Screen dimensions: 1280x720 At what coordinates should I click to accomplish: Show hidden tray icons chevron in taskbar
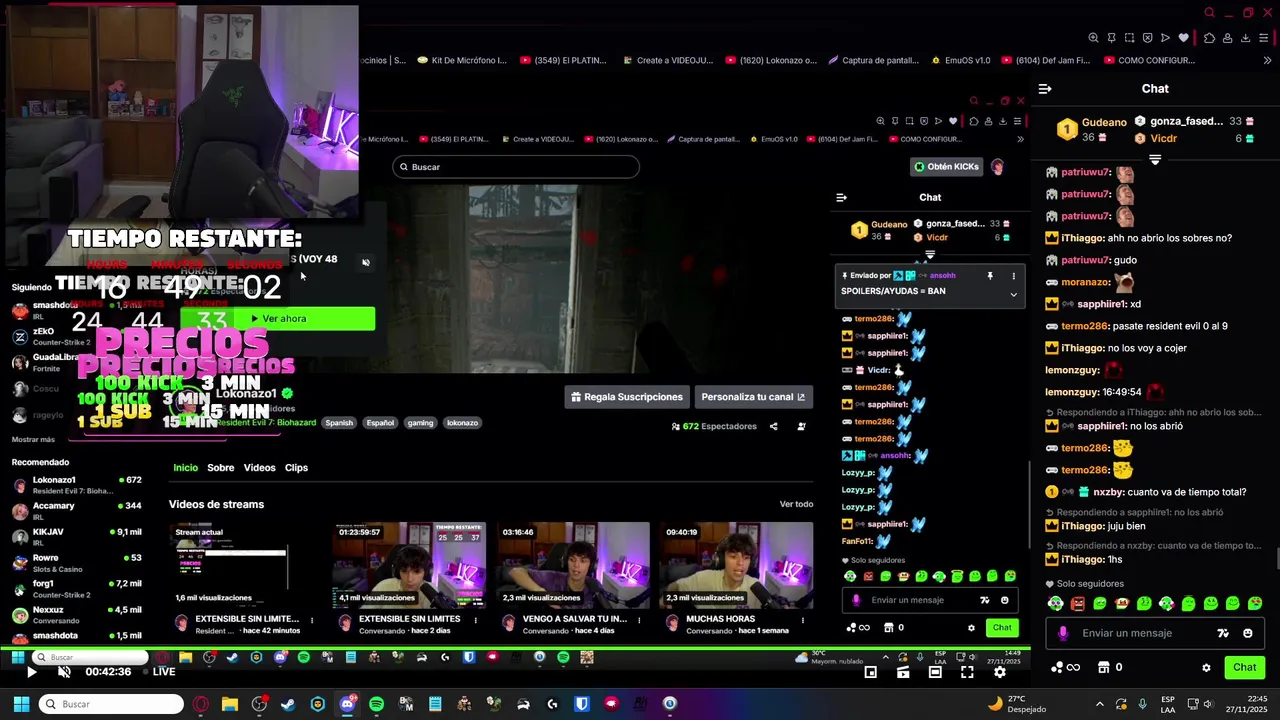(1100, 704)
